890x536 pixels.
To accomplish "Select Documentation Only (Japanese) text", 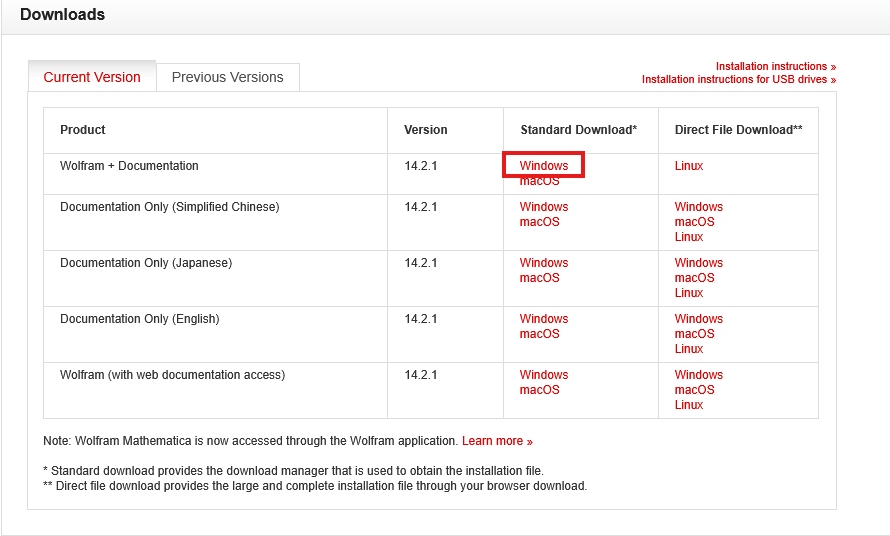I will coord(146,263).
